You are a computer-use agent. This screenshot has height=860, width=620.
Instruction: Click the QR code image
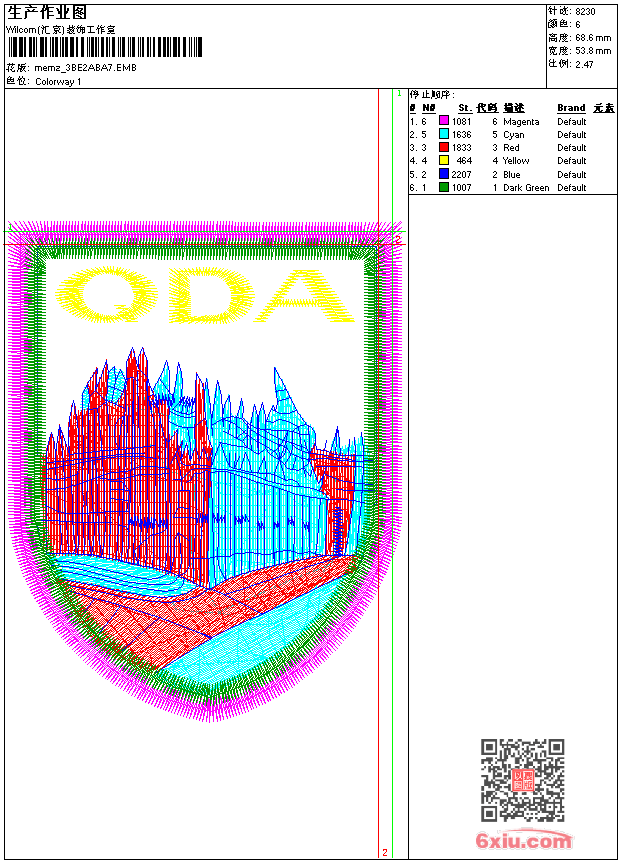click(x=523, y=780)
